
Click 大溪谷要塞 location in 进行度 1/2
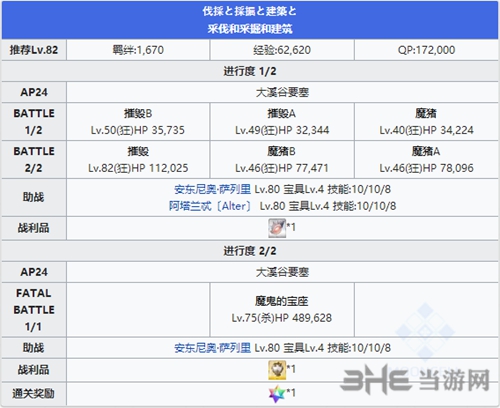click(282, 92)
